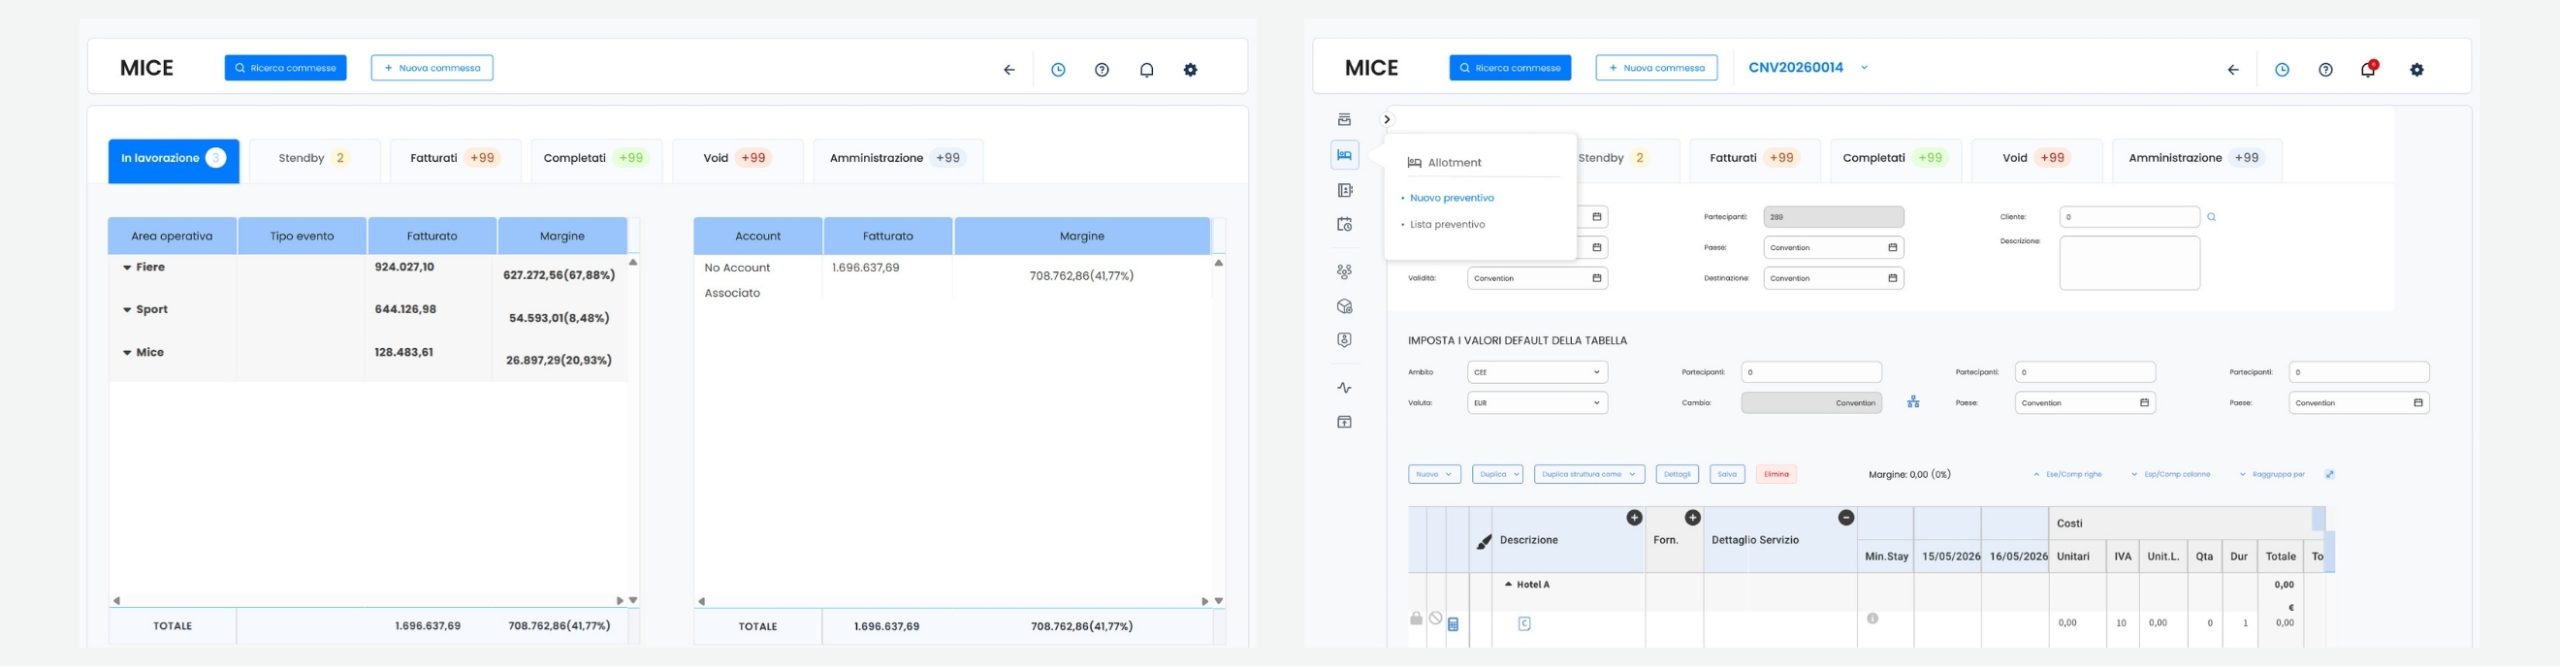This screenshot has width=2560, height=667.
Task: Open the user badge shield icon in sidebar
Action: 1345,340
